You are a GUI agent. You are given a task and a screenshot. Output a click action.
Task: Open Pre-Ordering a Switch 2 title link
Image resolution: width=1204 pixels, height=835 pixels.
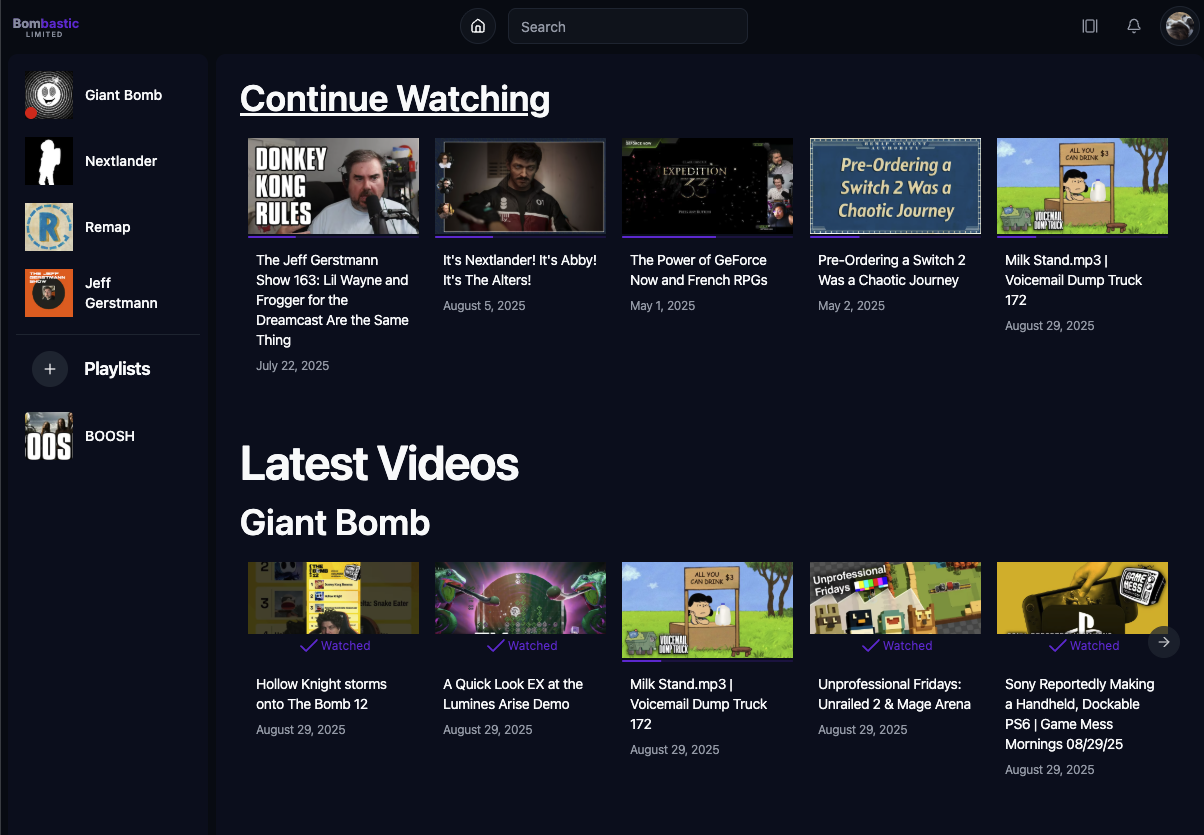[x=892, y=270]
